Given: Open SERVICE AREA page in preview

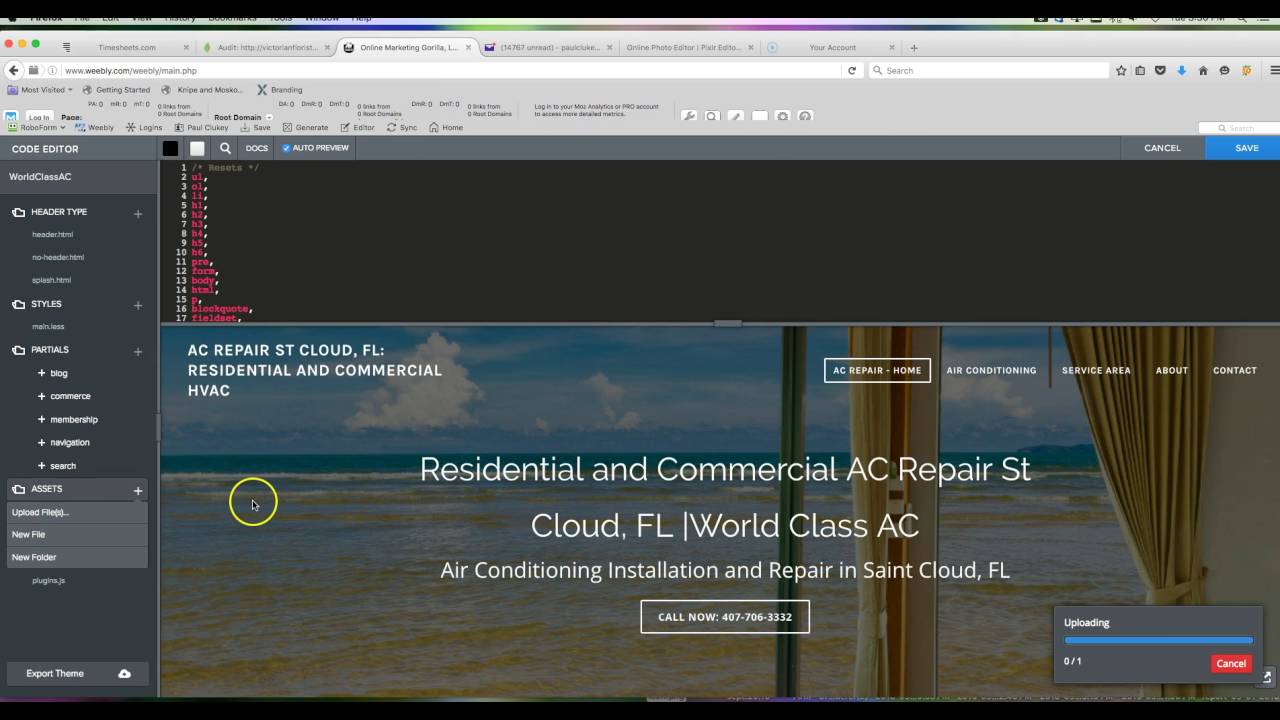Looking at the screenshot, I should (x=1096, y=371).
